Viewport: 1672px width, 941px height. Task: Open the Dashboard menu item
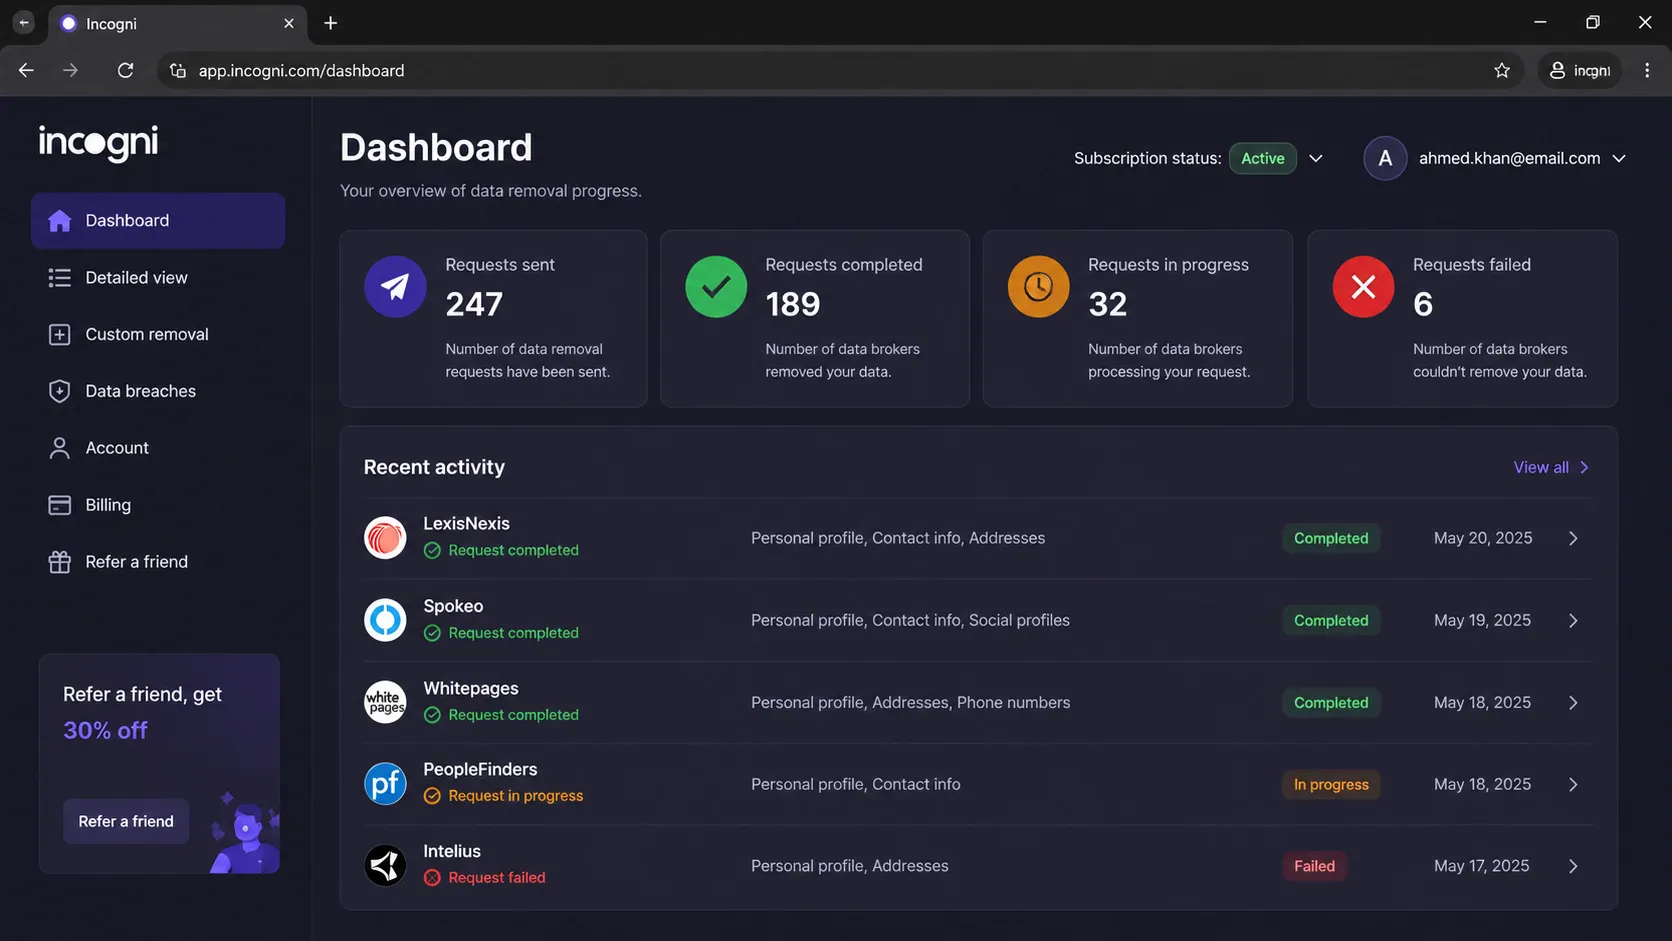coord(158,221)
